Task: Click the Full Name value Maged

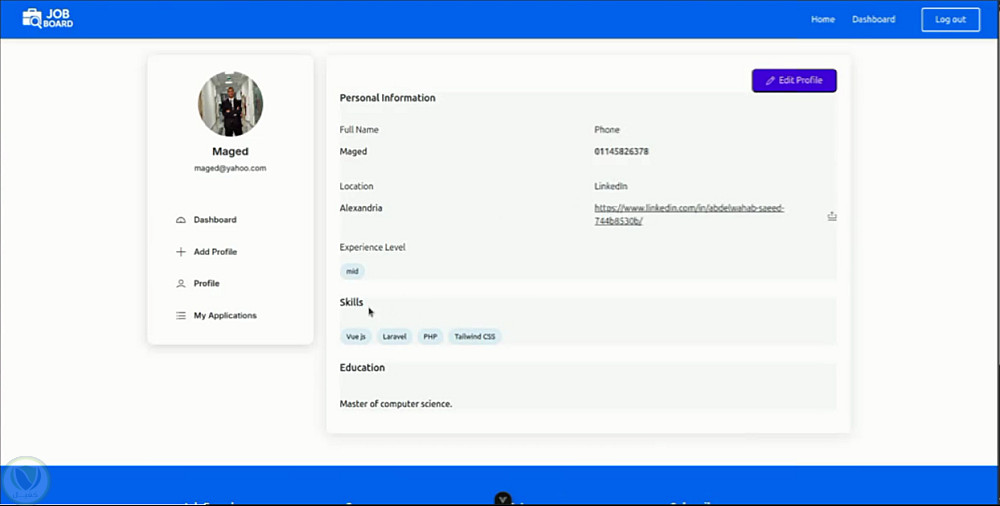Action: [x=353, y=152]
